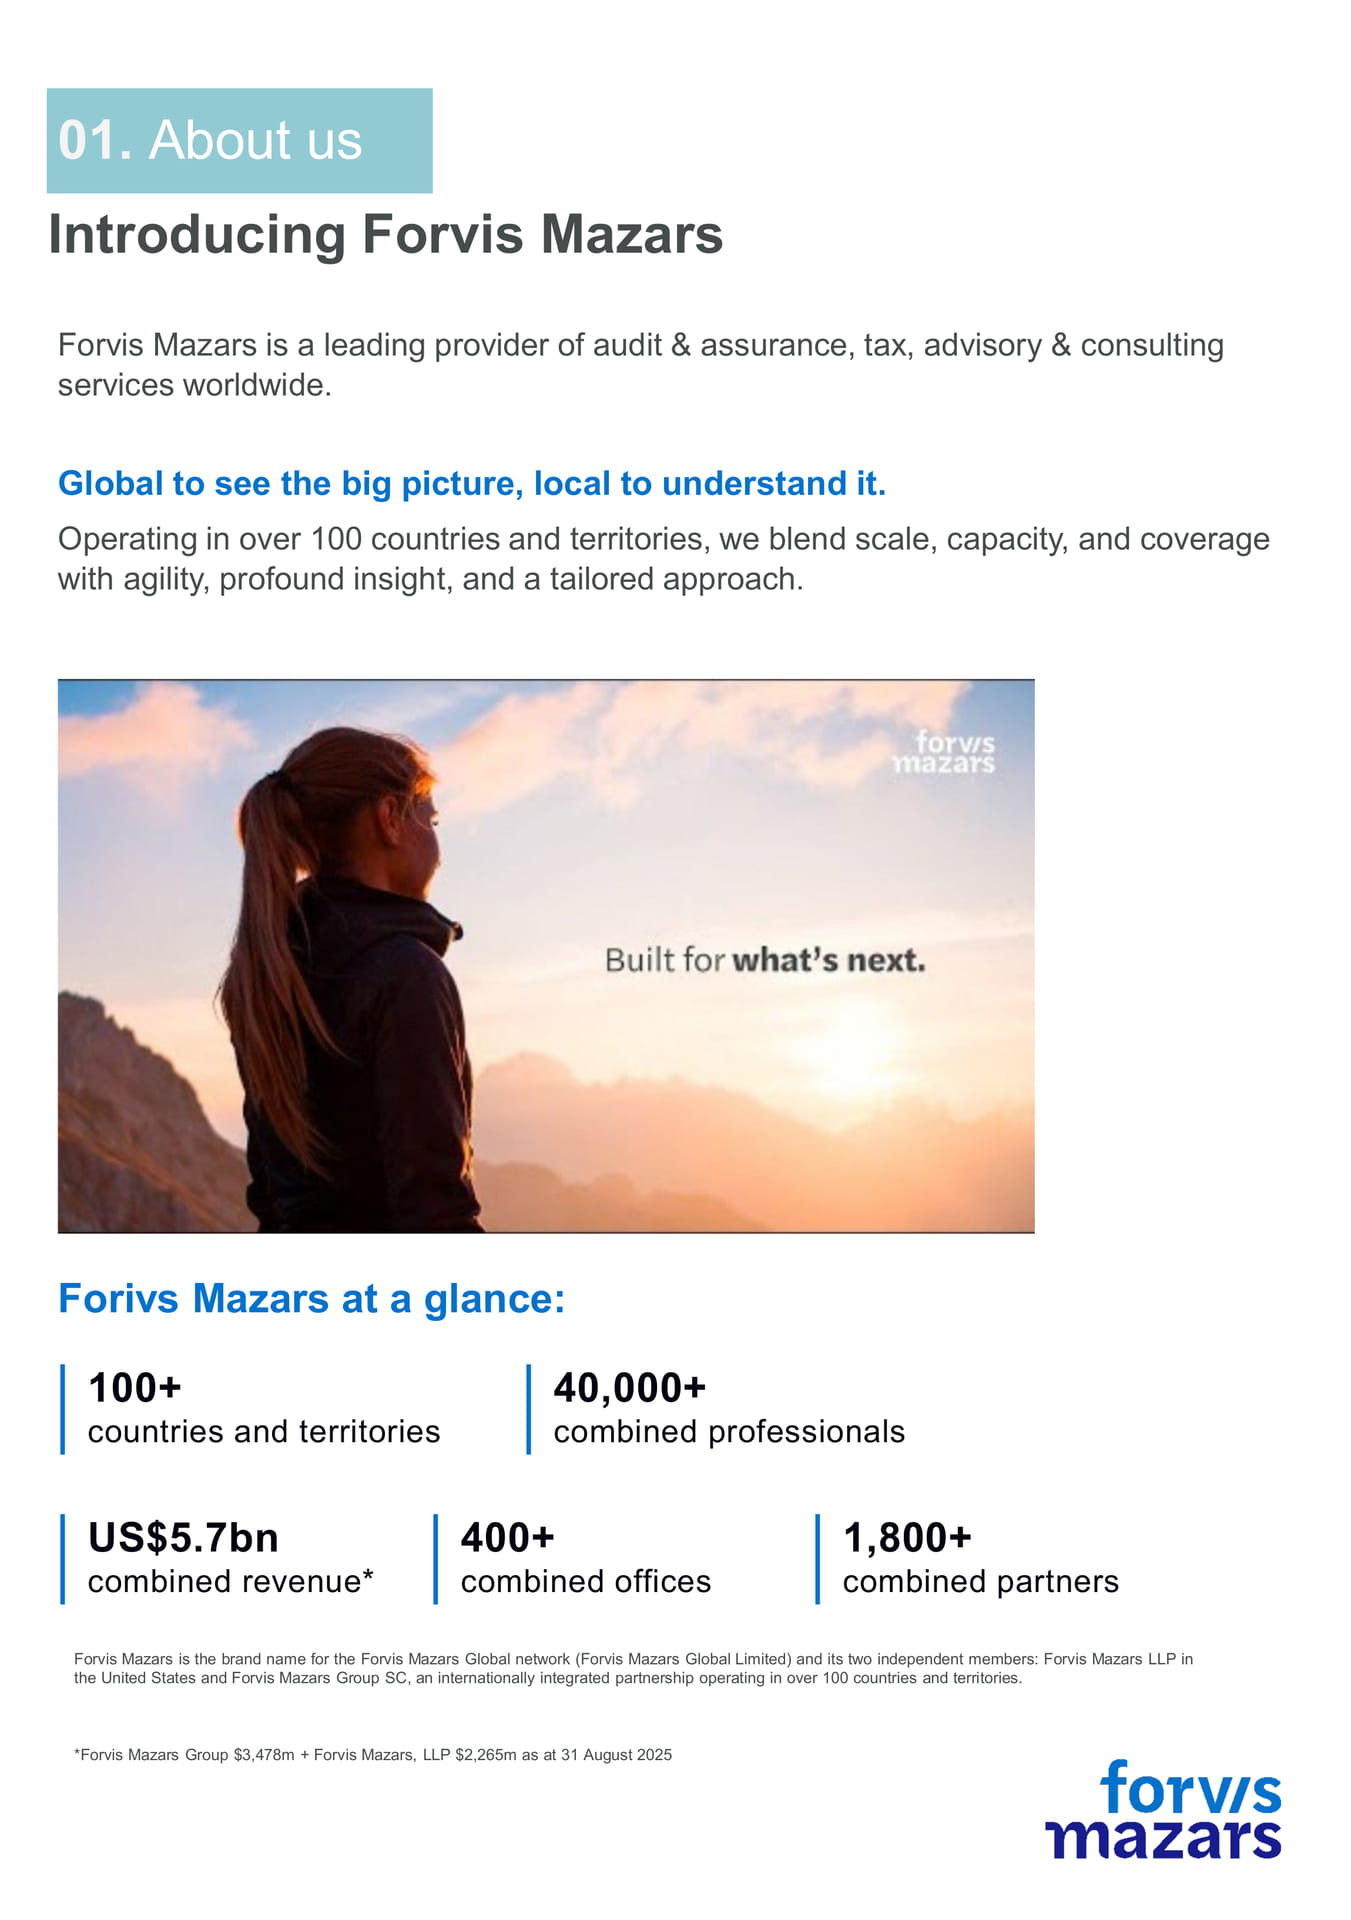1351x1920 pixels.
Task: Click the '400+' combined offices stat
Action: coord(585,1559)
